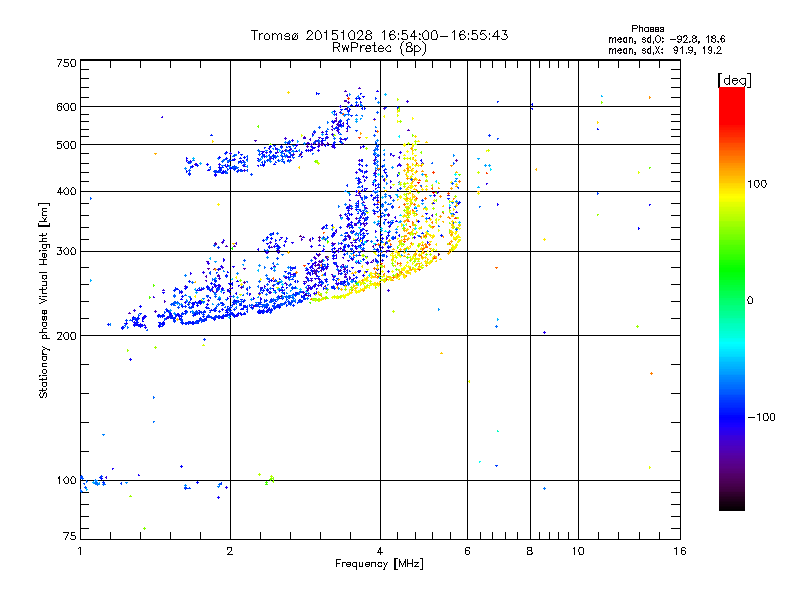Click the y-axis tick label '75'

click(70, 536)
